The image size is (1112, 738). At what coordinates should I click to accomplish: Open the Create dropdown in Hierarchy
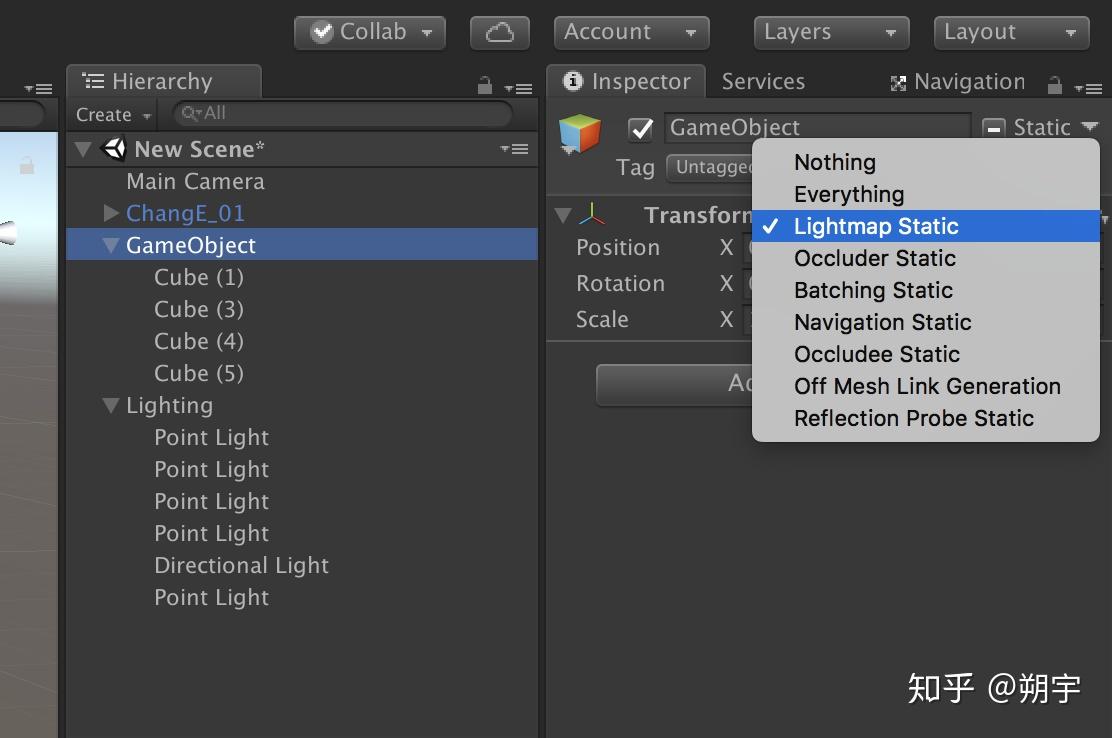[113, 115]
